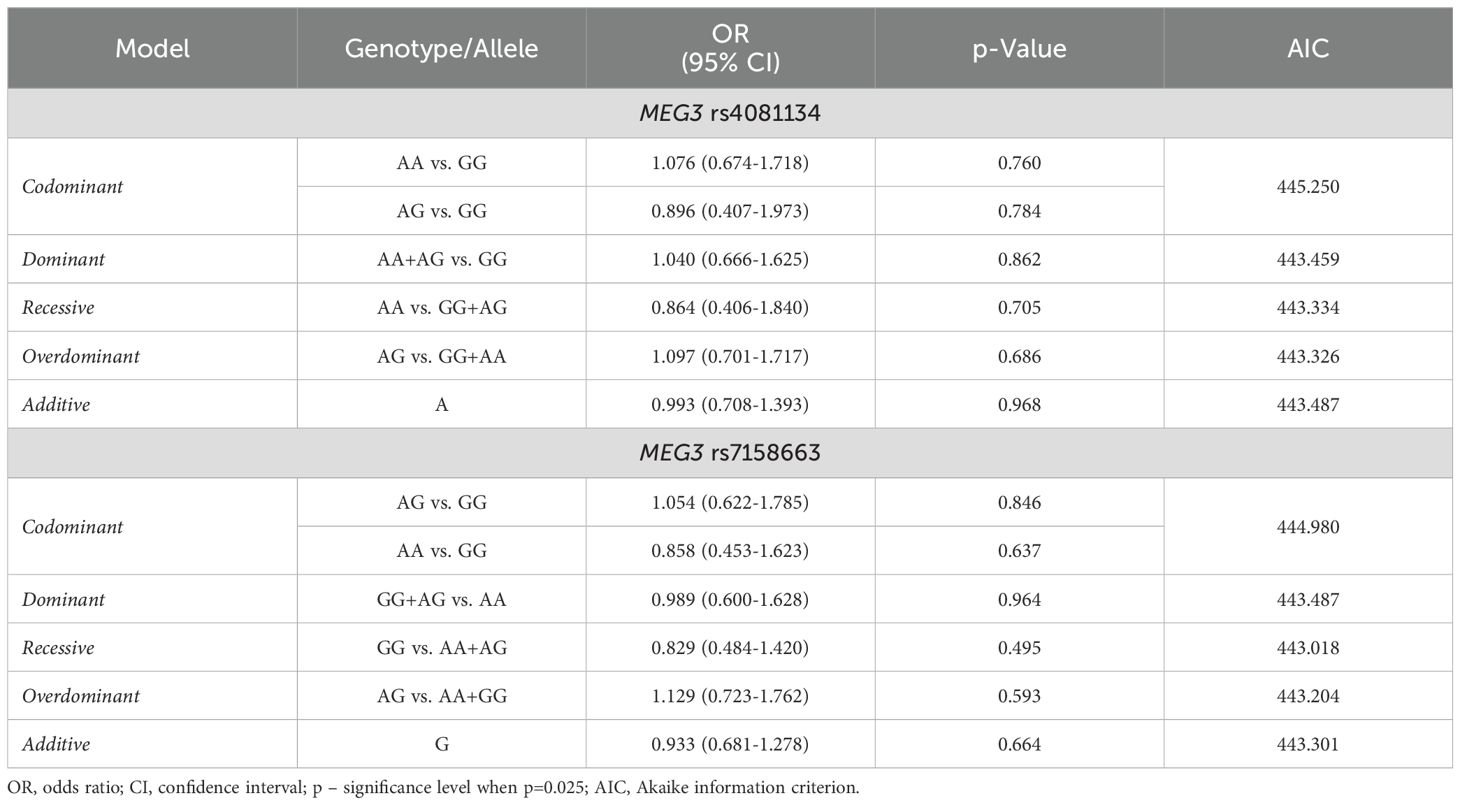Click the Genotype/Allele column header
The width and height of the screenshot is (1460, 805).
click(x=441, y=48)
